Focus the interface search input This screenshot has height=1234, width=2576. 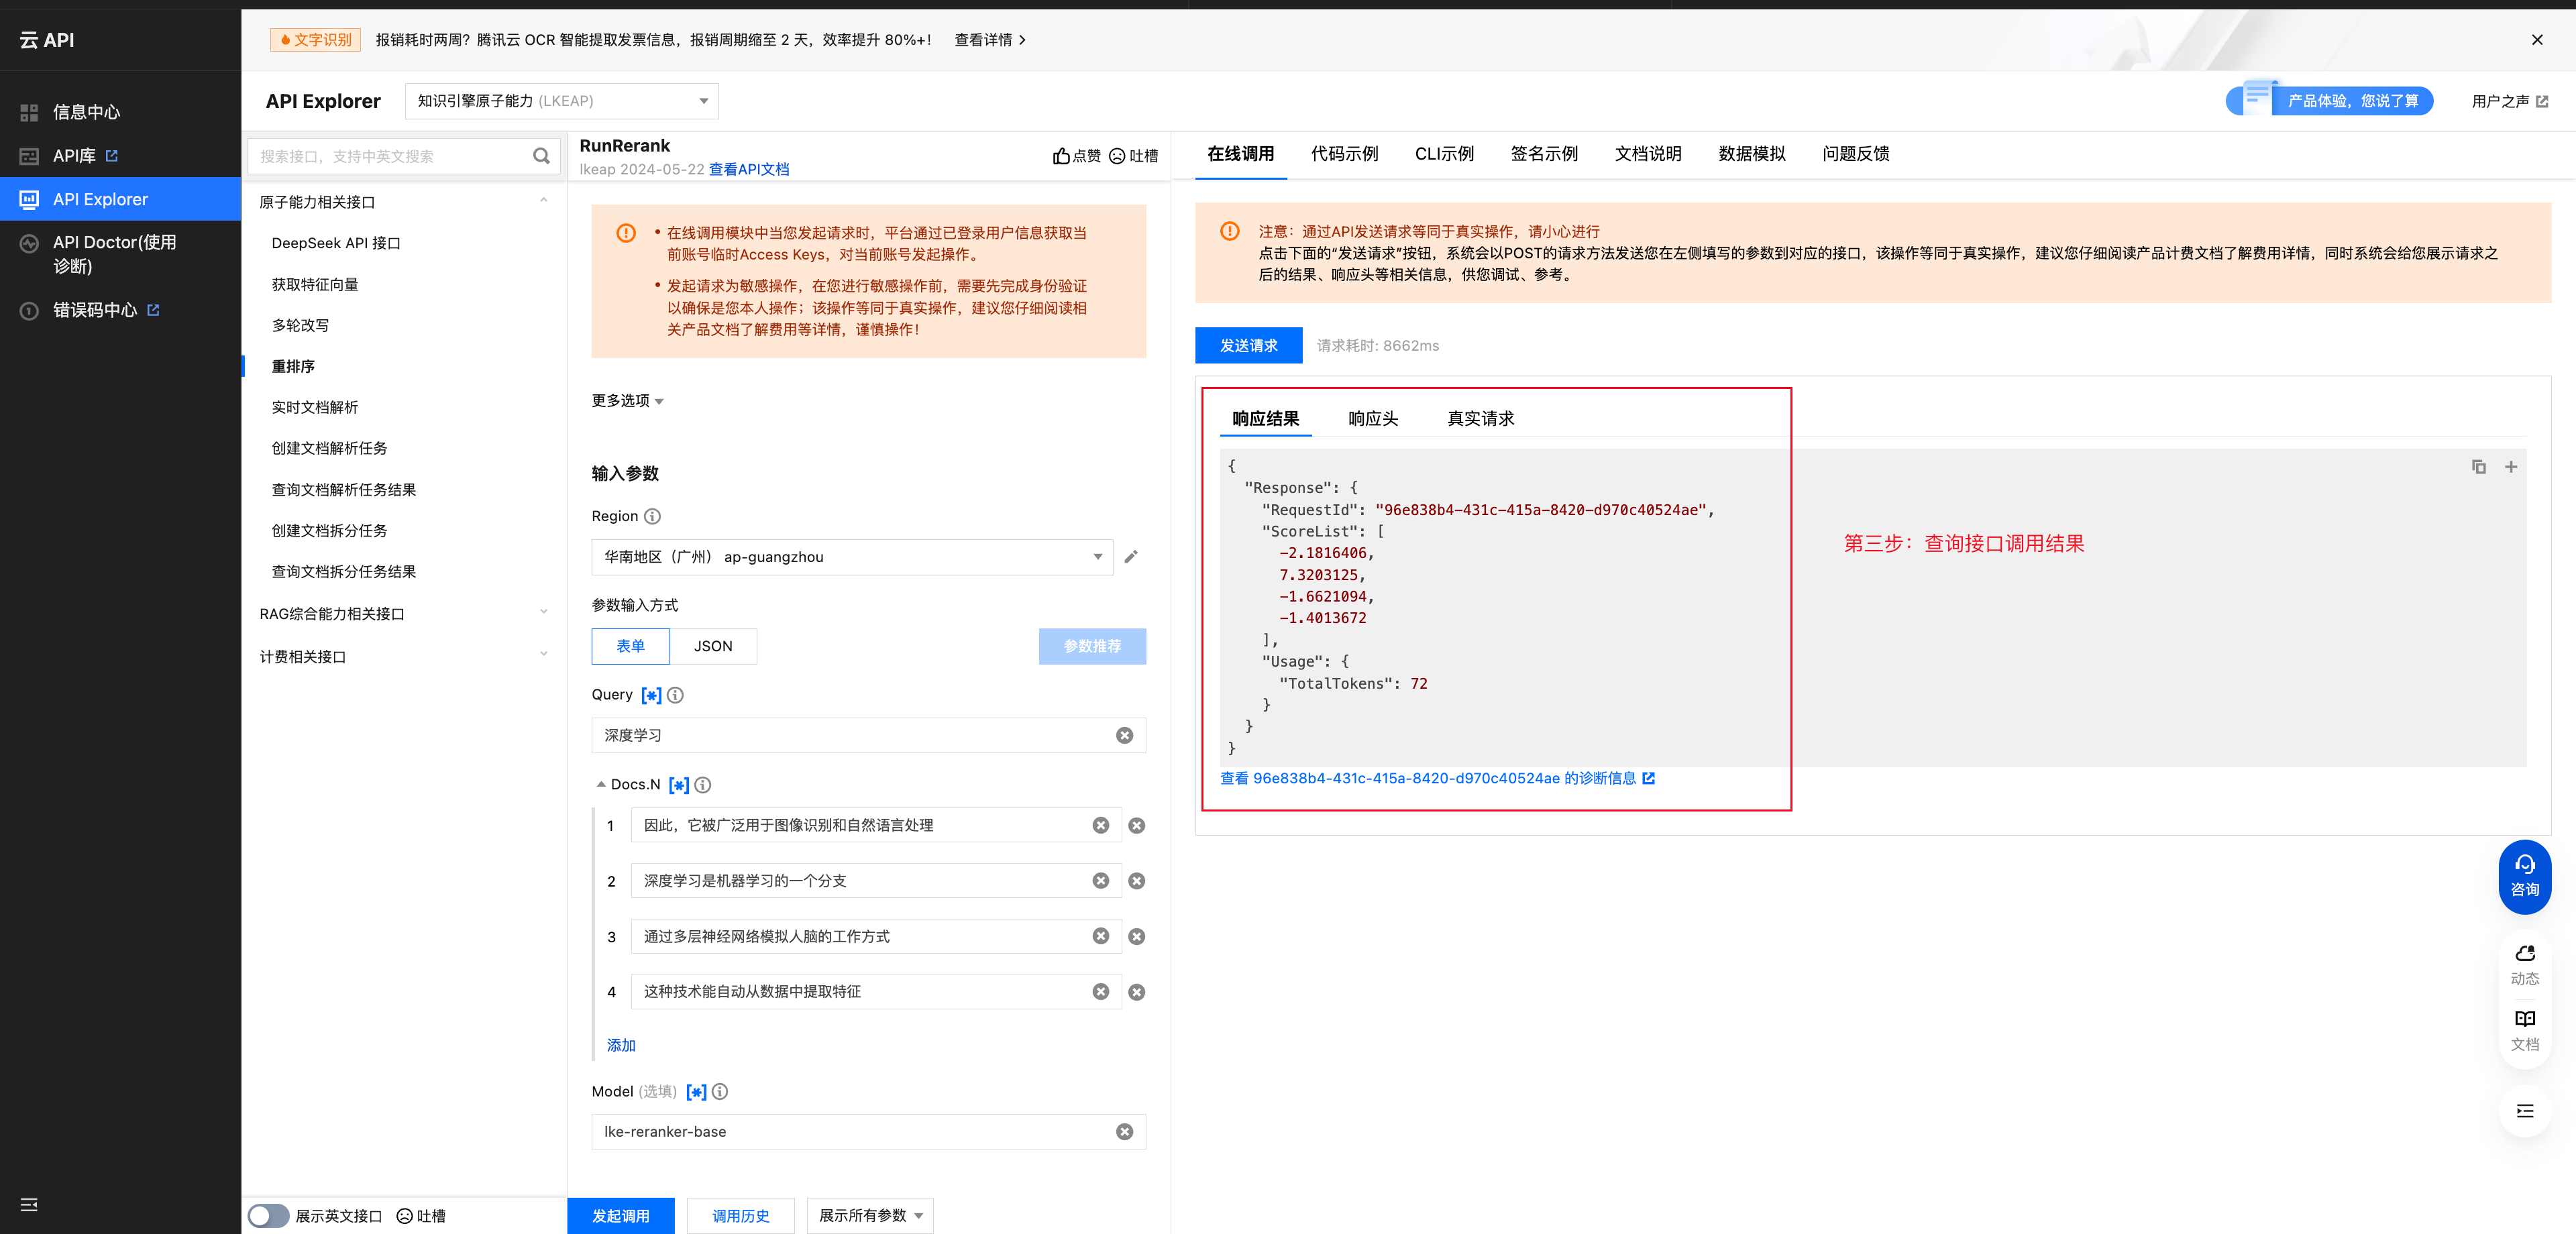[390, 156]
